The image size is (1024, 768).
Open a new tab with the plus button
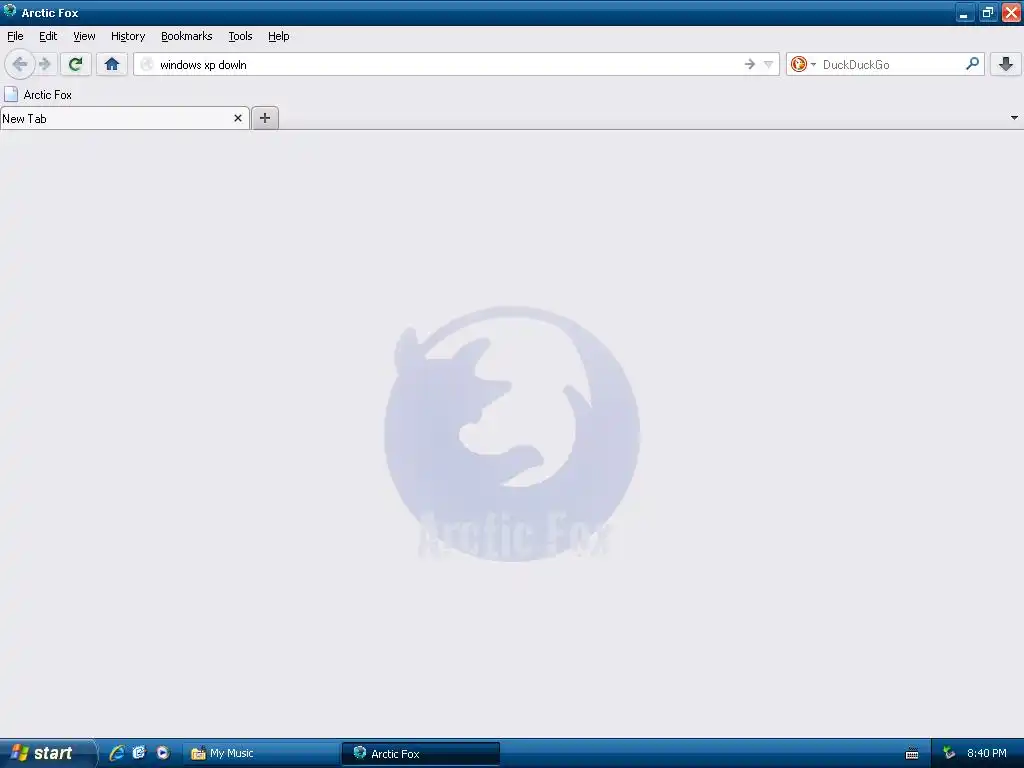(x=265, y=118)
